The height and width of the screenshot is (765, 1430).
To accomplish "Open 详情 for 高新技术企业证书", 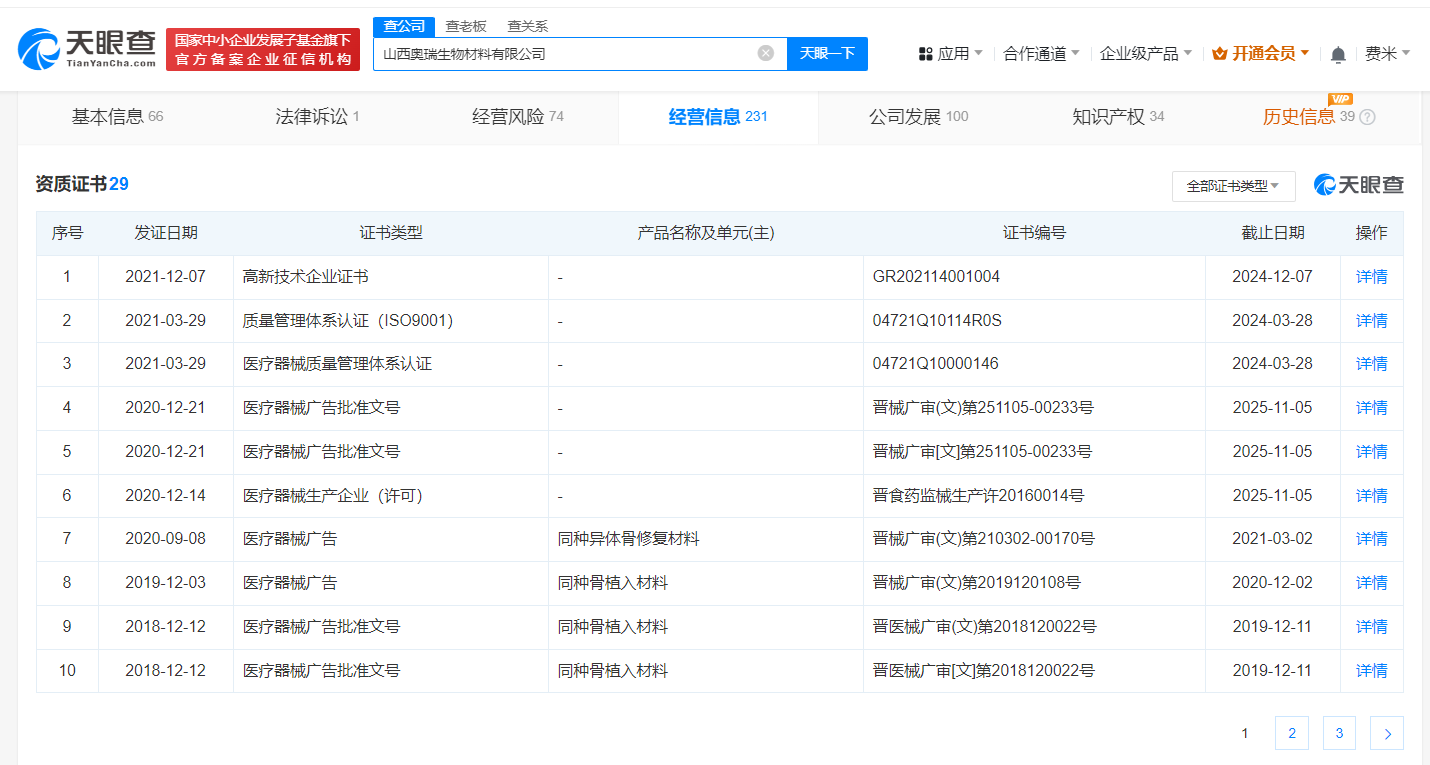I will pos(1371,276).
